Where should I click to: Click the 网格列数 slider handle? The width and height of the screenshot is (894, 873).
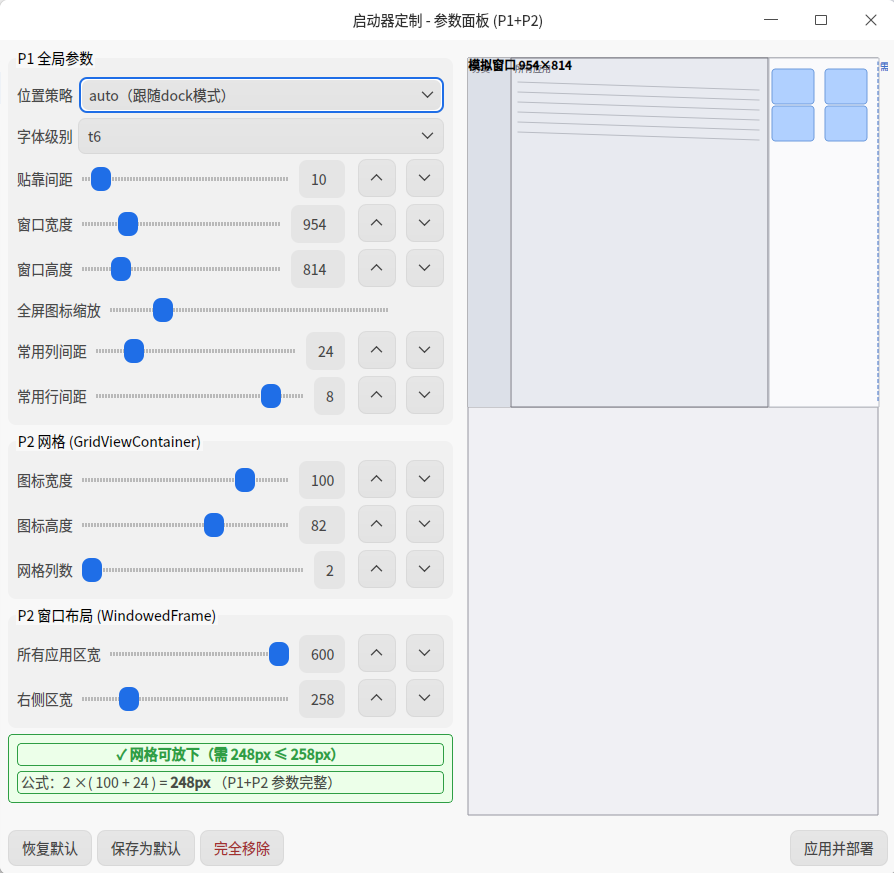tap(92, 570)
